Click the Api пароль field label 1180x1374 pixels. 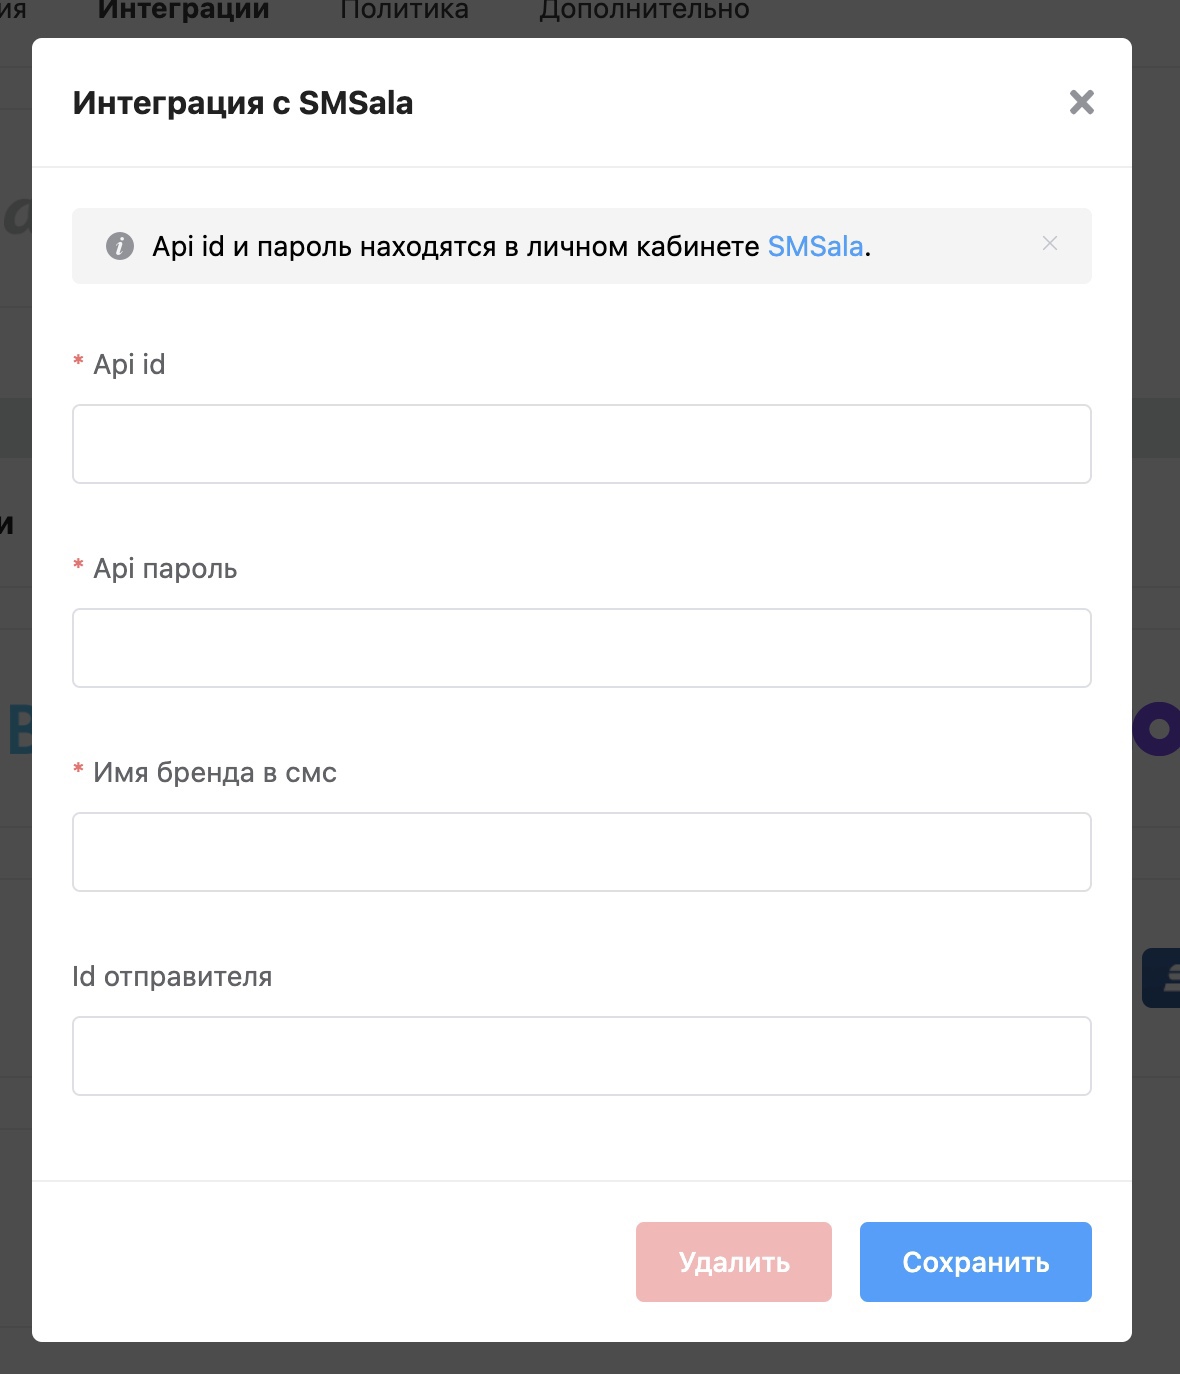(x=165, y=568)
